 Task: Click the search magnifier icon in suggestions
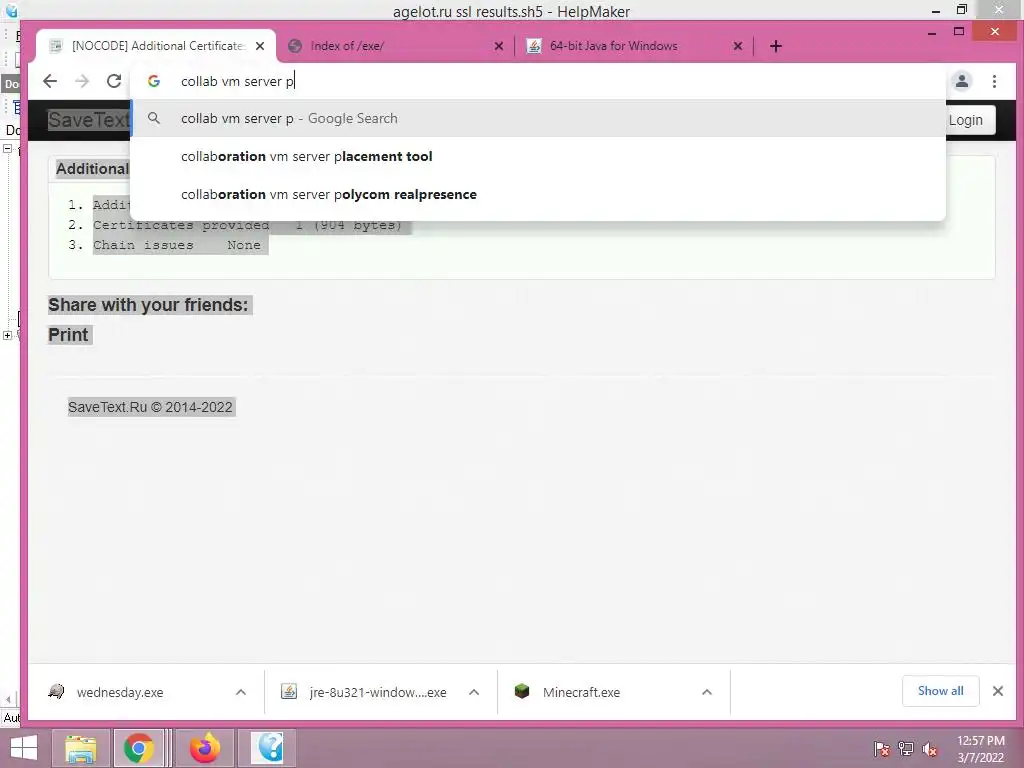pyautogui.click(x=154, y=118)
